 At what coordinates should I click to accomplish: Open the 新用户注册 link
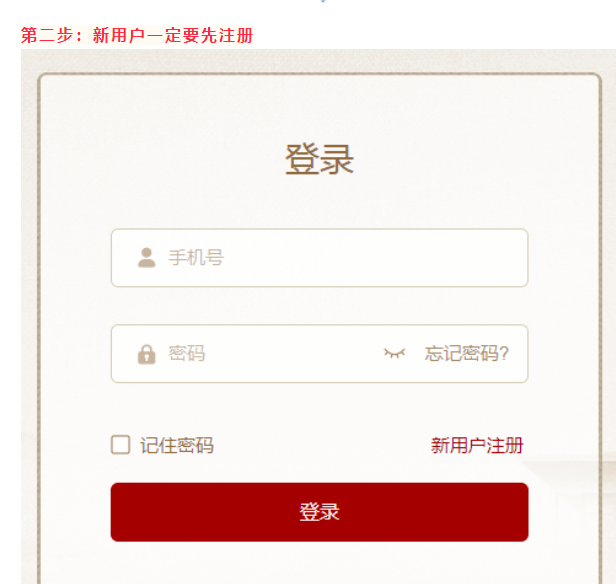(x=477, y=446)
